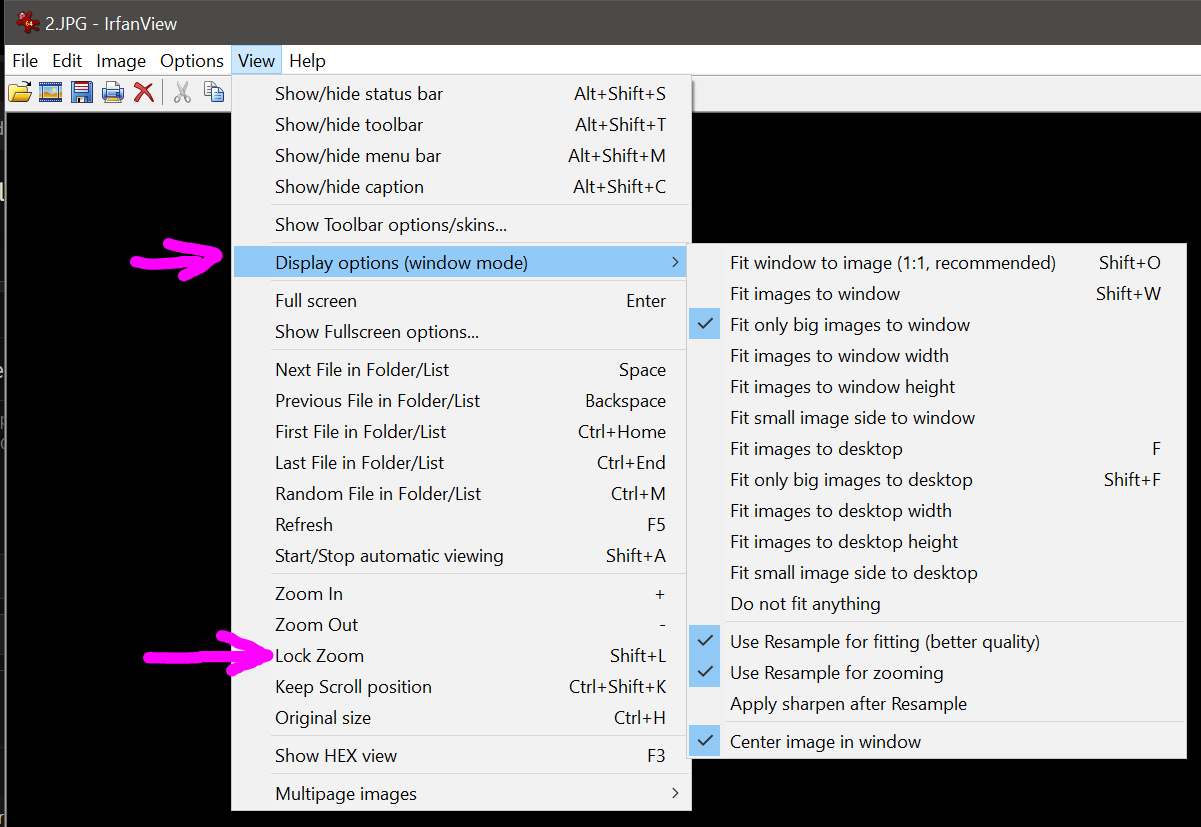The height and width of the screenshot is (827, 1201).
Task: Select Fit only big images to desktop
Action: 937,480
